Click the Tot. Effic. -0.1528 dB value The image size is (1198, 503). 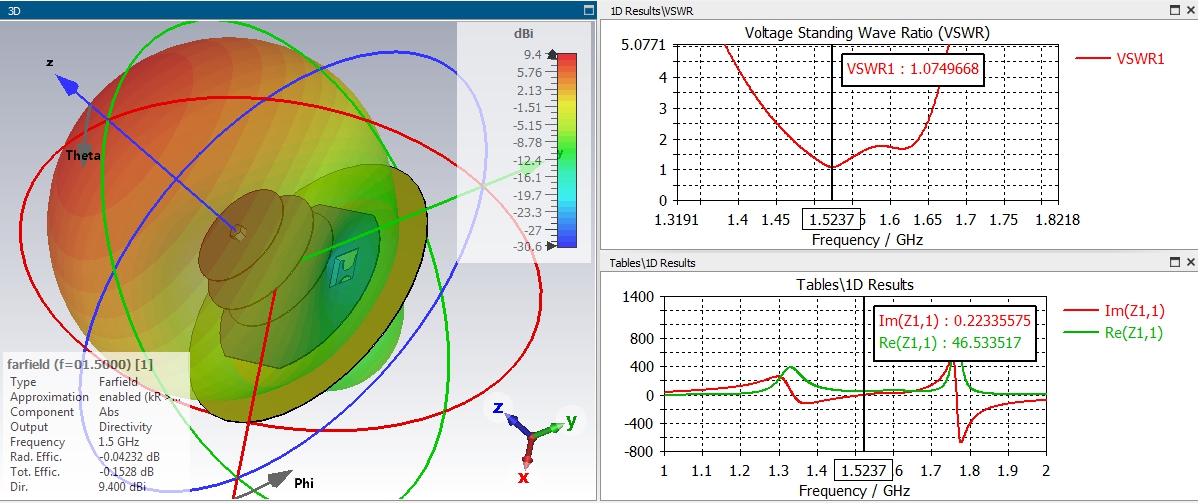pos(130,472)
